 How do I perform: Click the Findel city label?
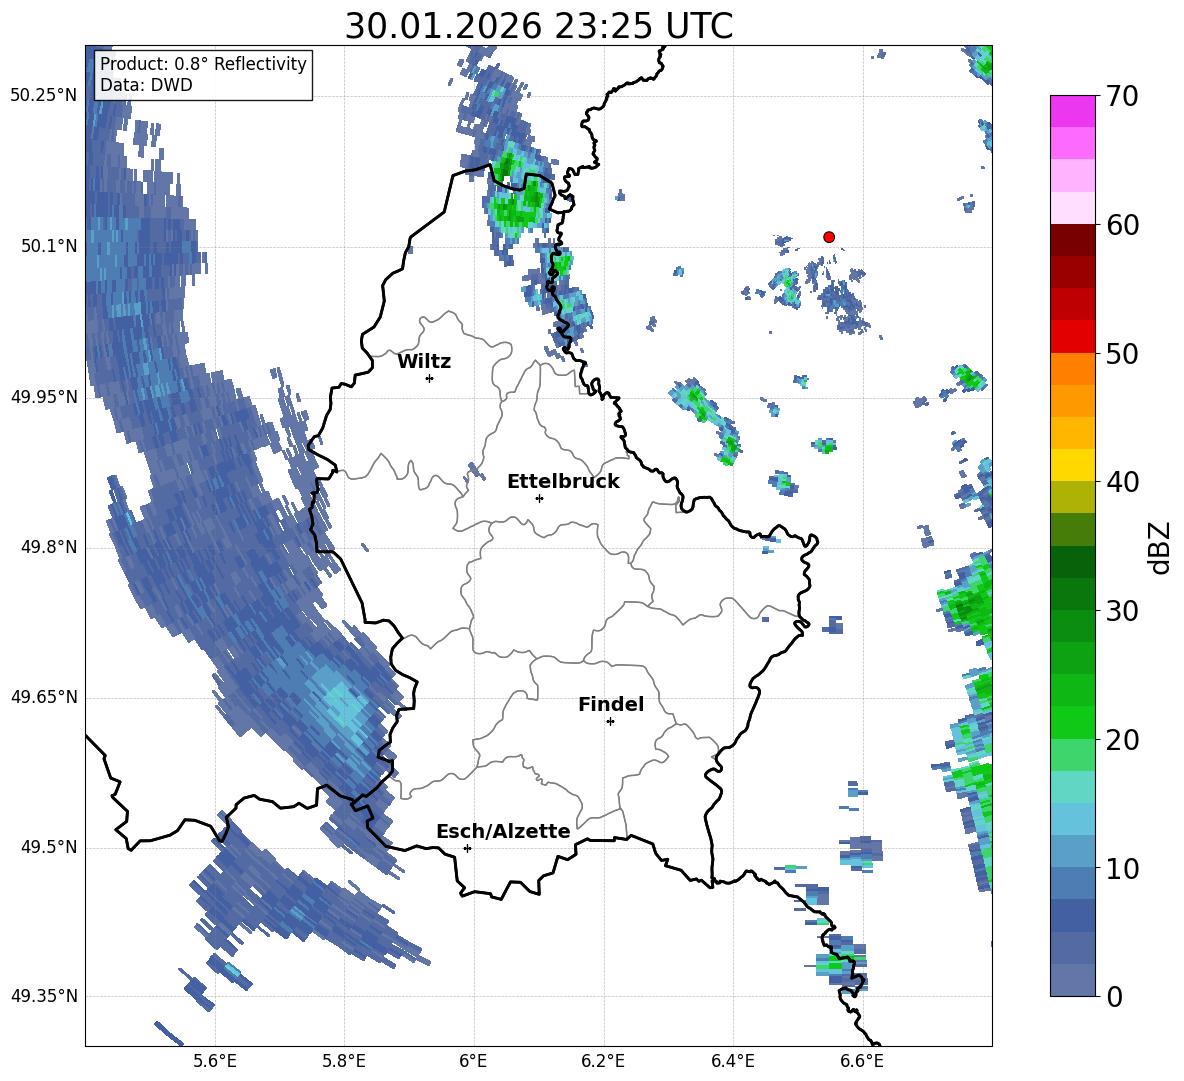611,704
